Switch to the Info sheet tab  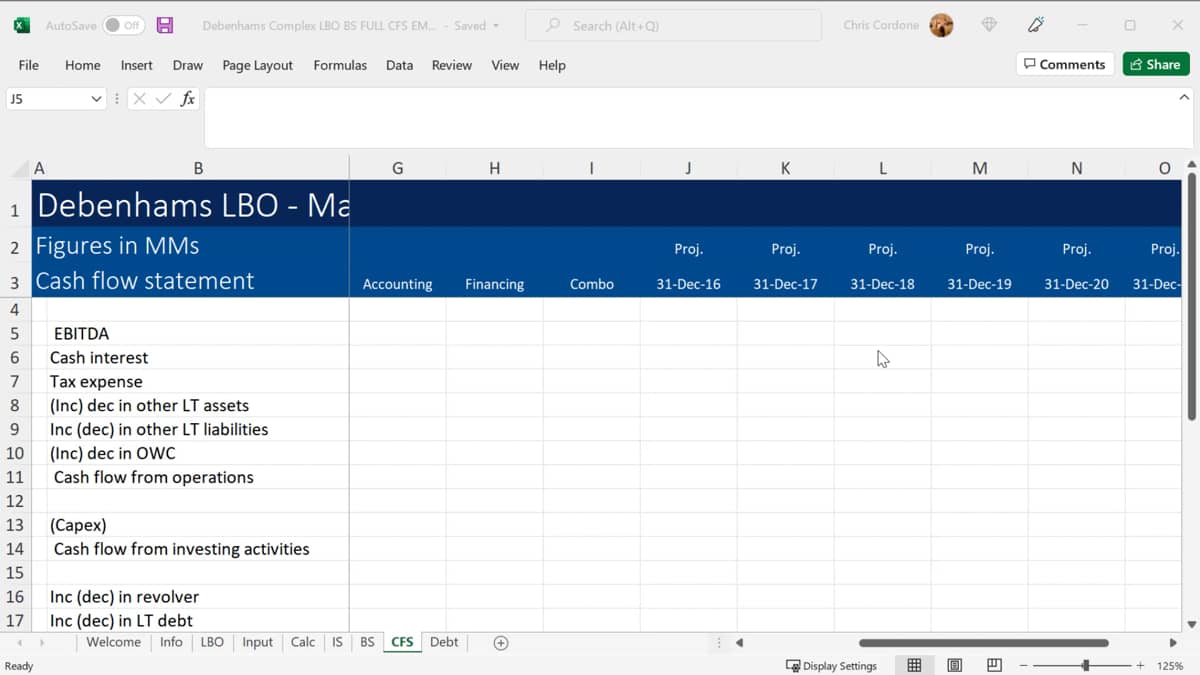(x=171, y=642)
